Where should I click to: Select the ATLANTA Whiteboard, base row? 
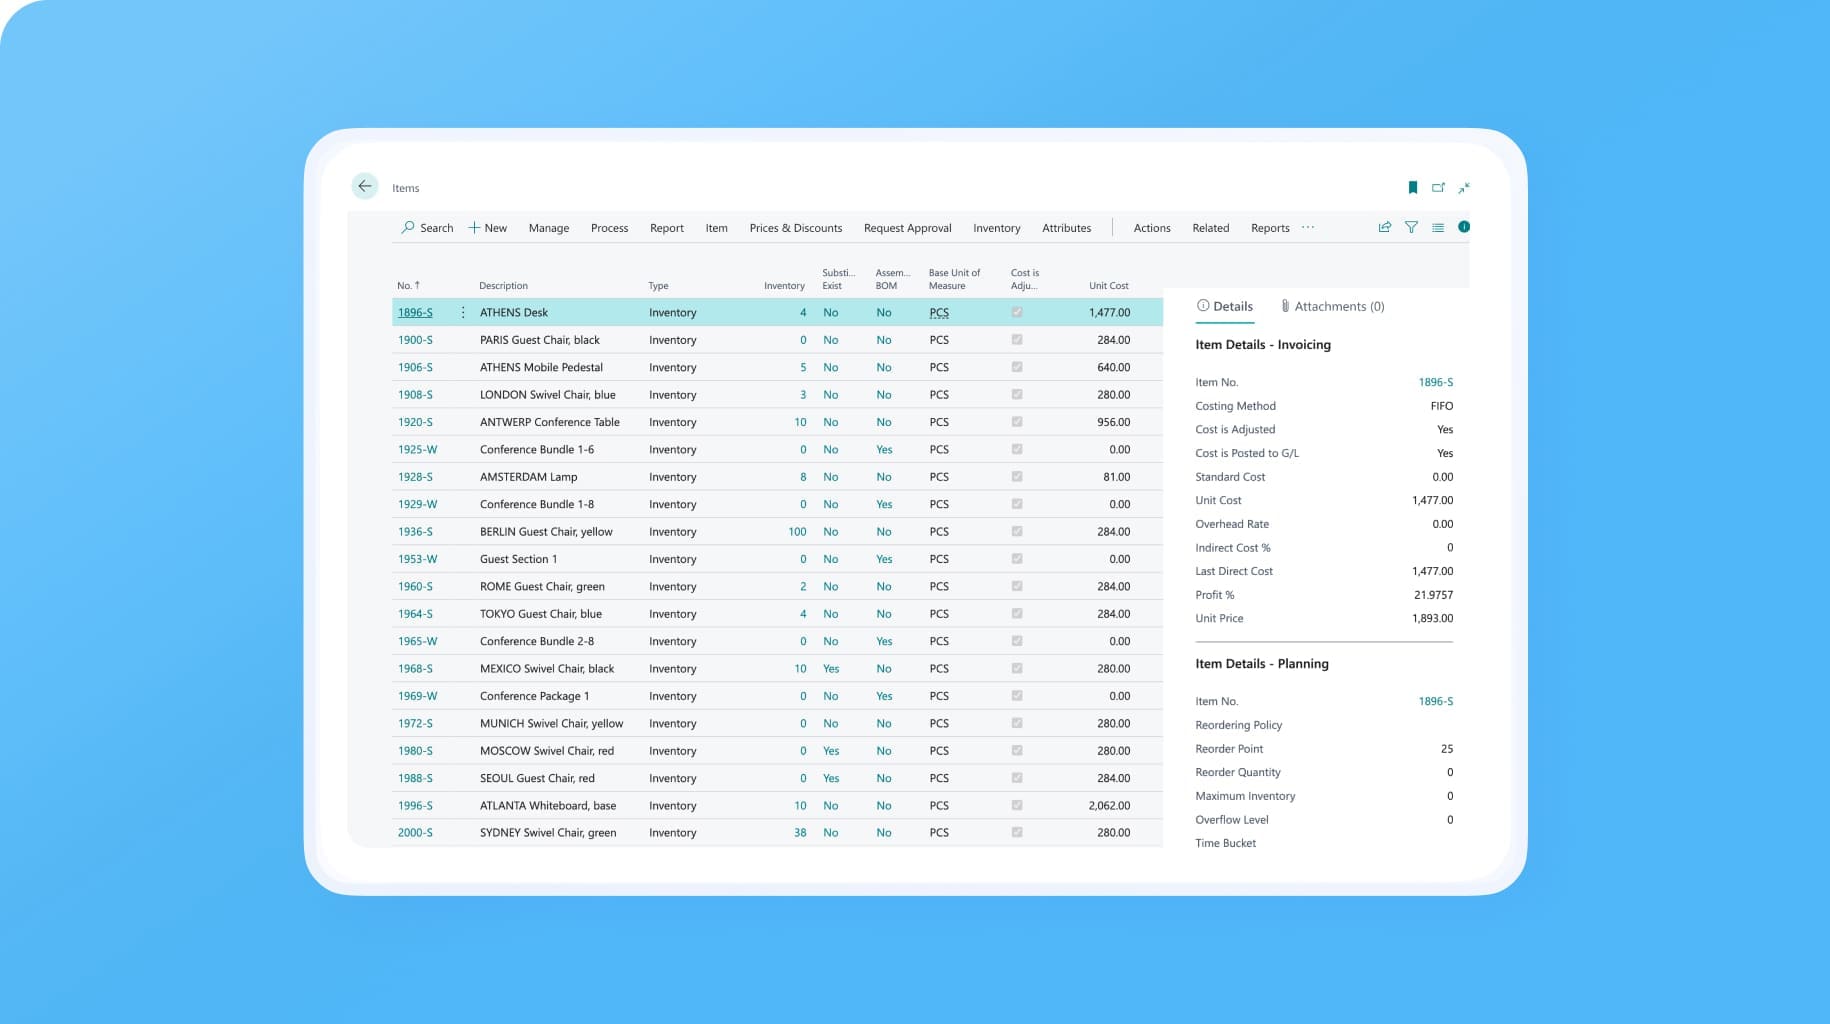click(x=777, y=805)
